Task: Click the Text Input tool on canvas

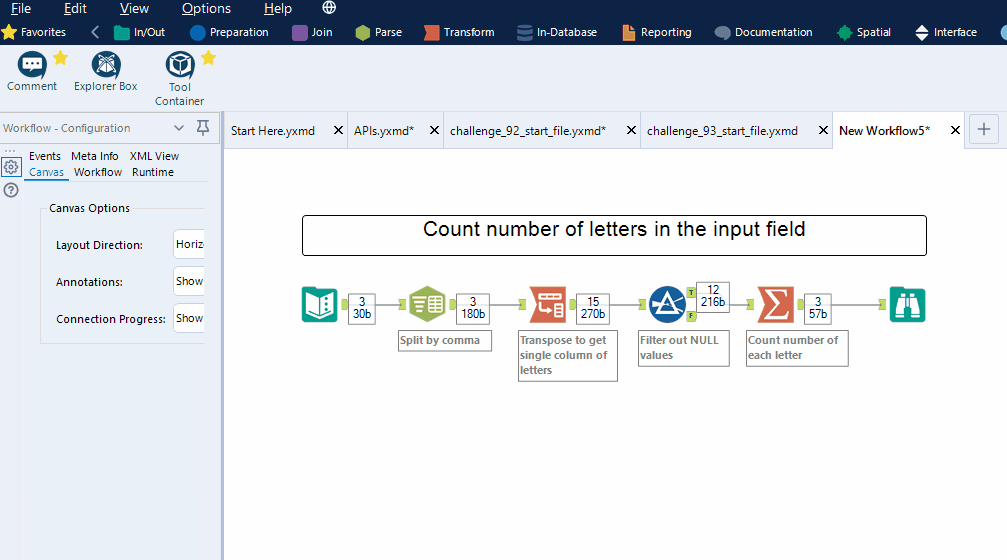Action: (319, 304)
